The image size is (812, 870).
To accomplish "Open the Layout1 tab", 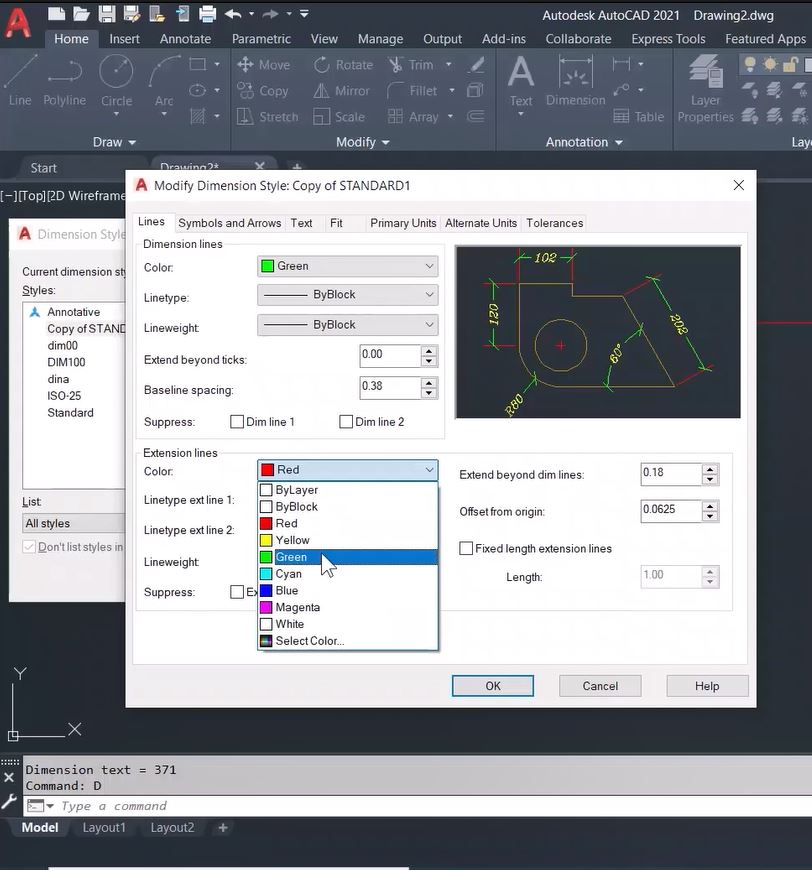I will coord(104,828).
